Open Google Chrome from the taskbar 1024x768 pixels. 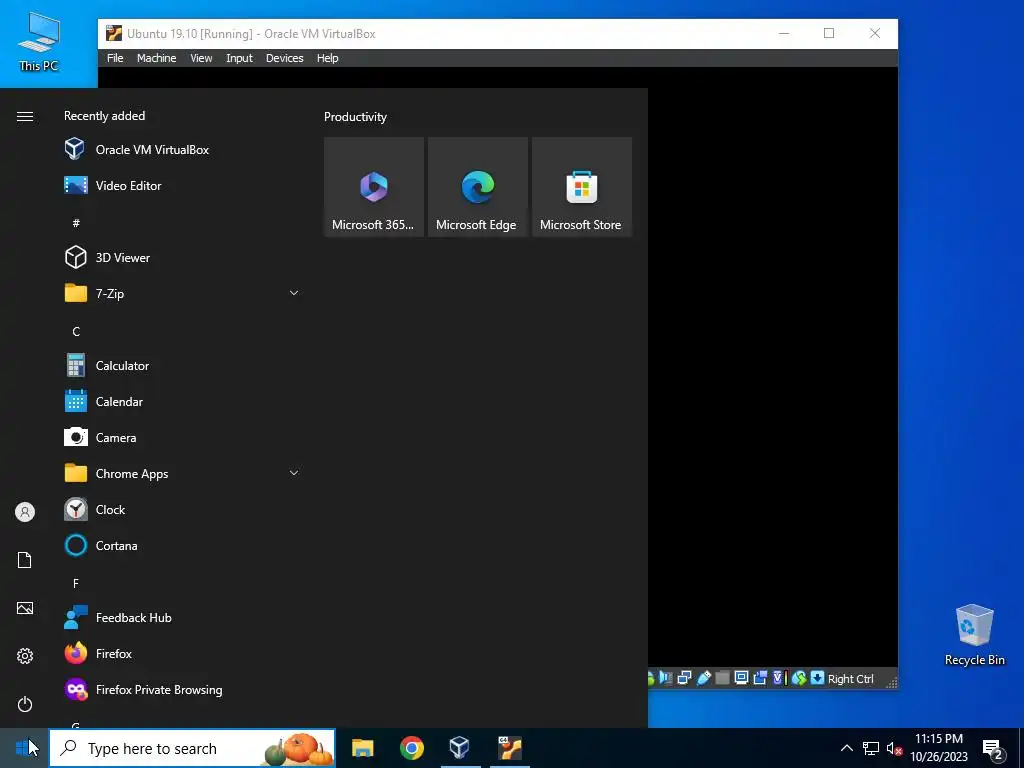(411, 748)
